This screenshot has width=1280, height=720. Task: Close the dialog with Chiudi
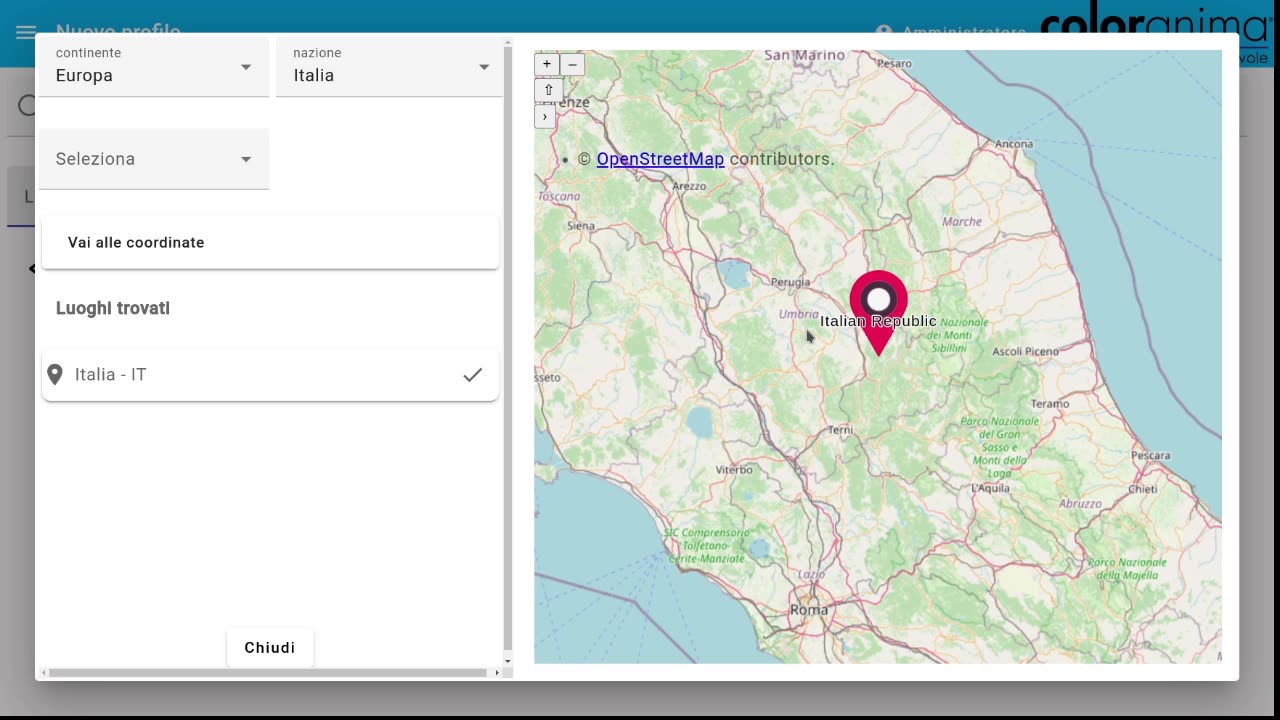270,648
